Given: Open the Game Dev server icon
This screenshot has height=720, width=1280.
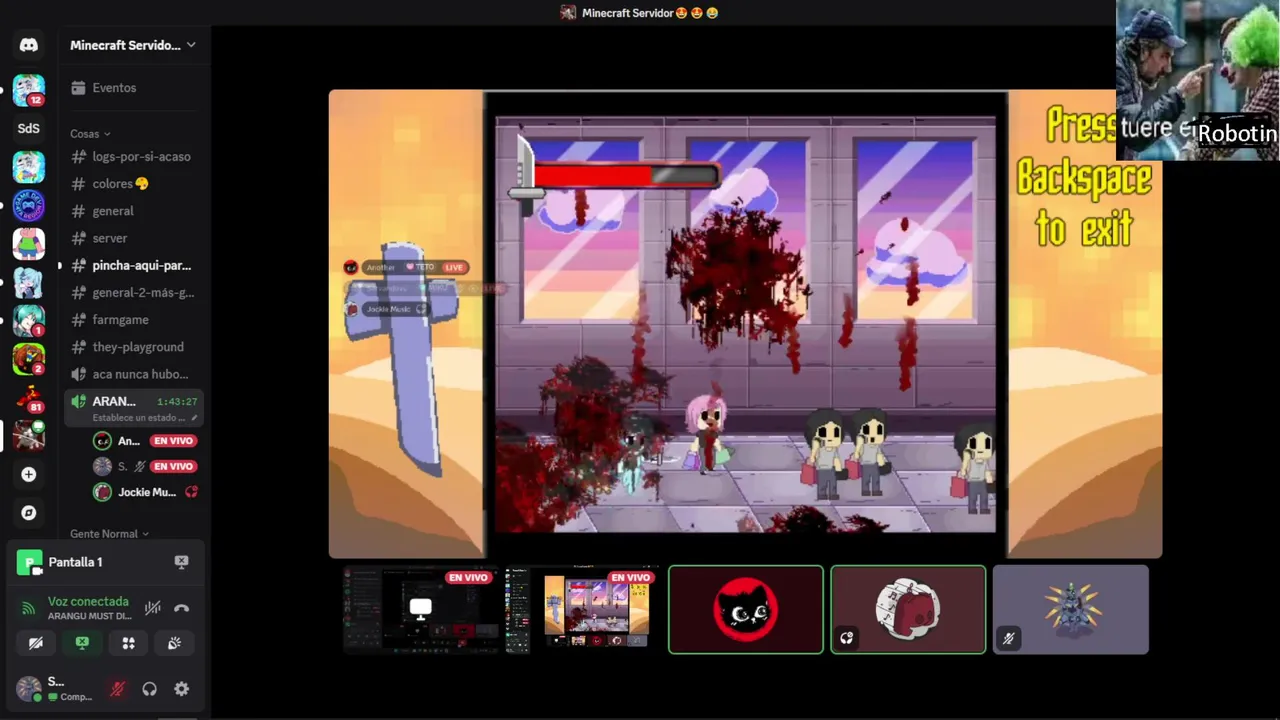Looking at the screenshot, I should (29, 205).
